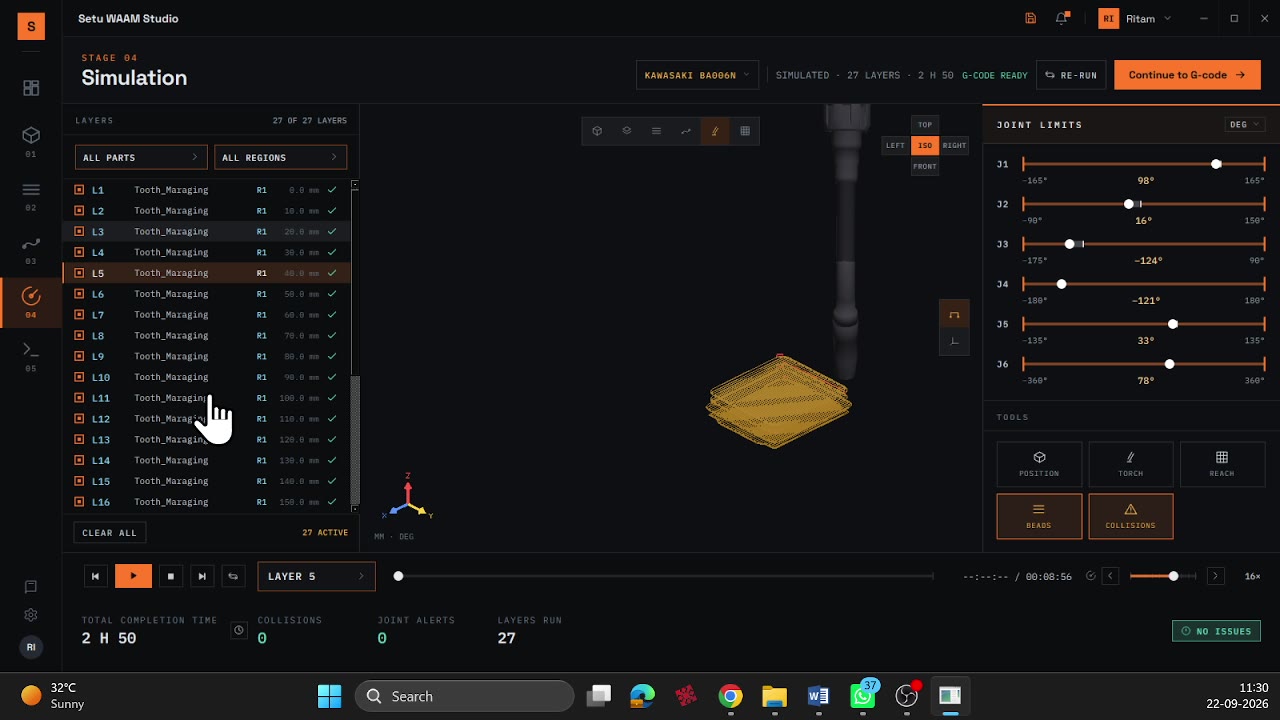The image size is (1280, 720).
Task: Click the Clear All button
Action: tap(110, 533)
